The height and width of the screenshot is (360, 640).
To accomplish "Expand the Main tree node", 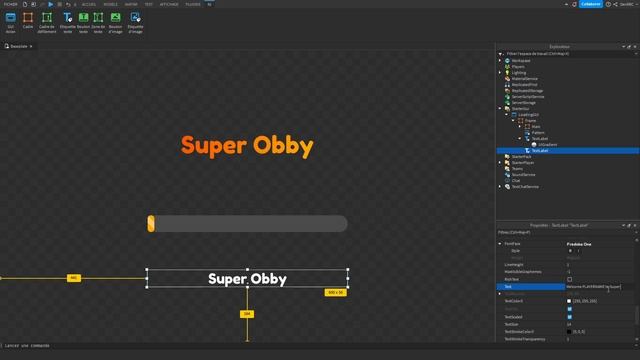I will click(x=520, y=127).
